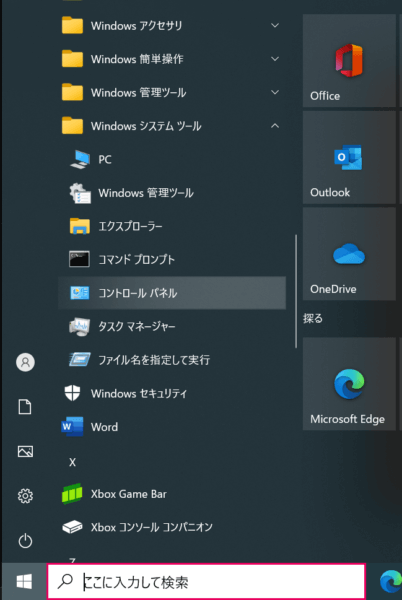
Task: Launch the Word app icon
Action: pos(72,427)
